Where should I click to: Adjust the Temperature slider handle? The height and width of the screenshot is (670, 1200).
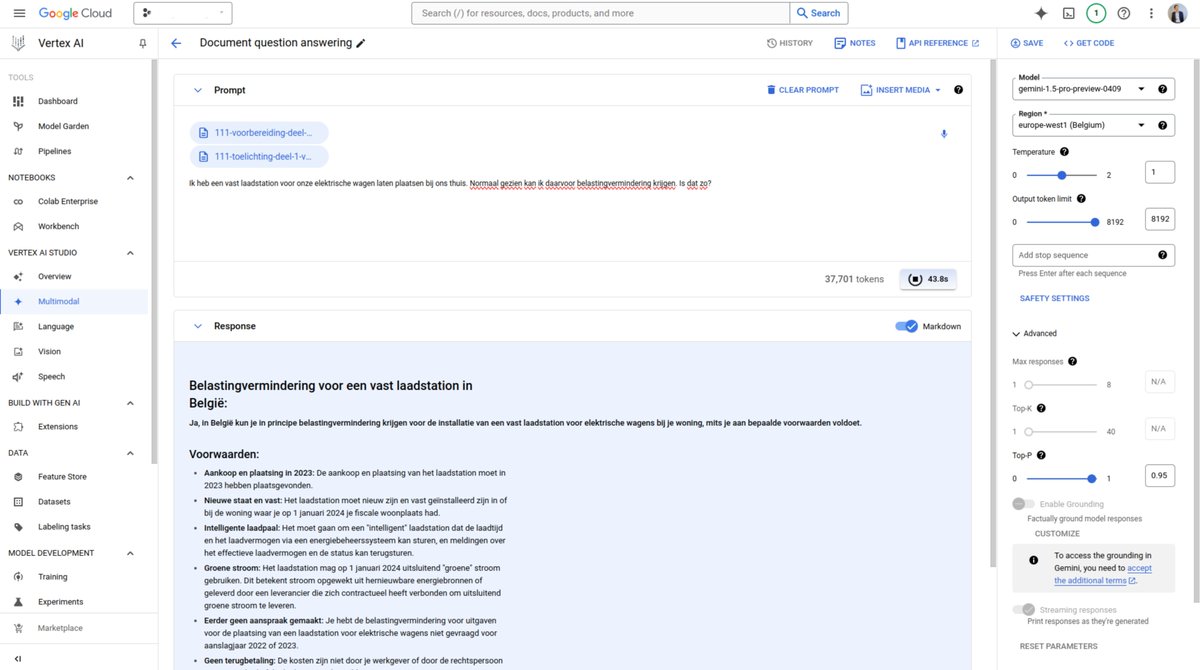(1062, 175)
